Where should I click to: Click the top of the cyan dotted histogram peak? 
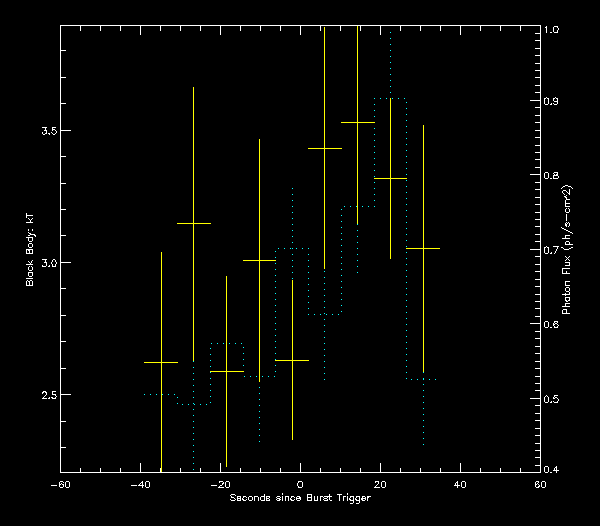[x=390, y=99]
